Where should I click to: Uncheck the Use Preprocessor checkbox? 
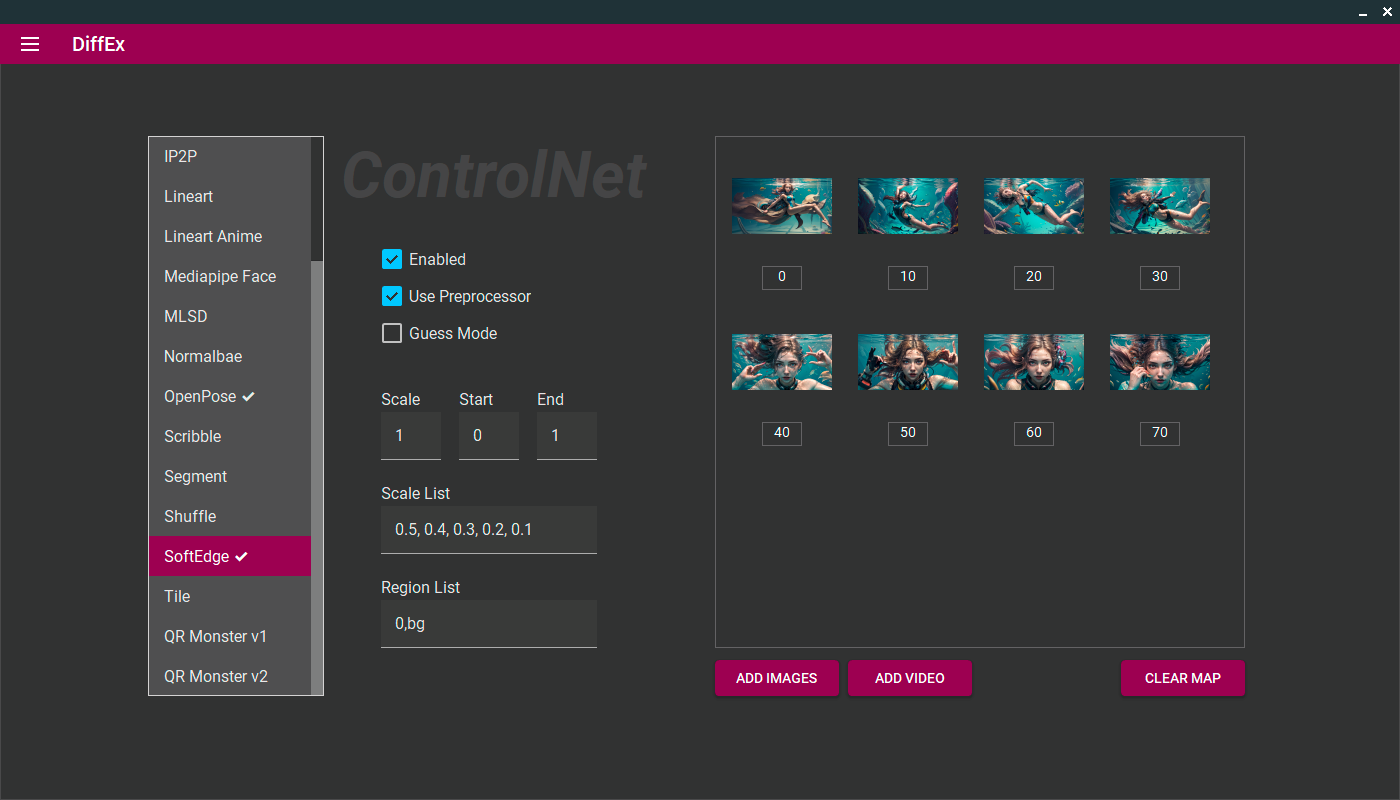pyautogui.click(x=392, y=296)
